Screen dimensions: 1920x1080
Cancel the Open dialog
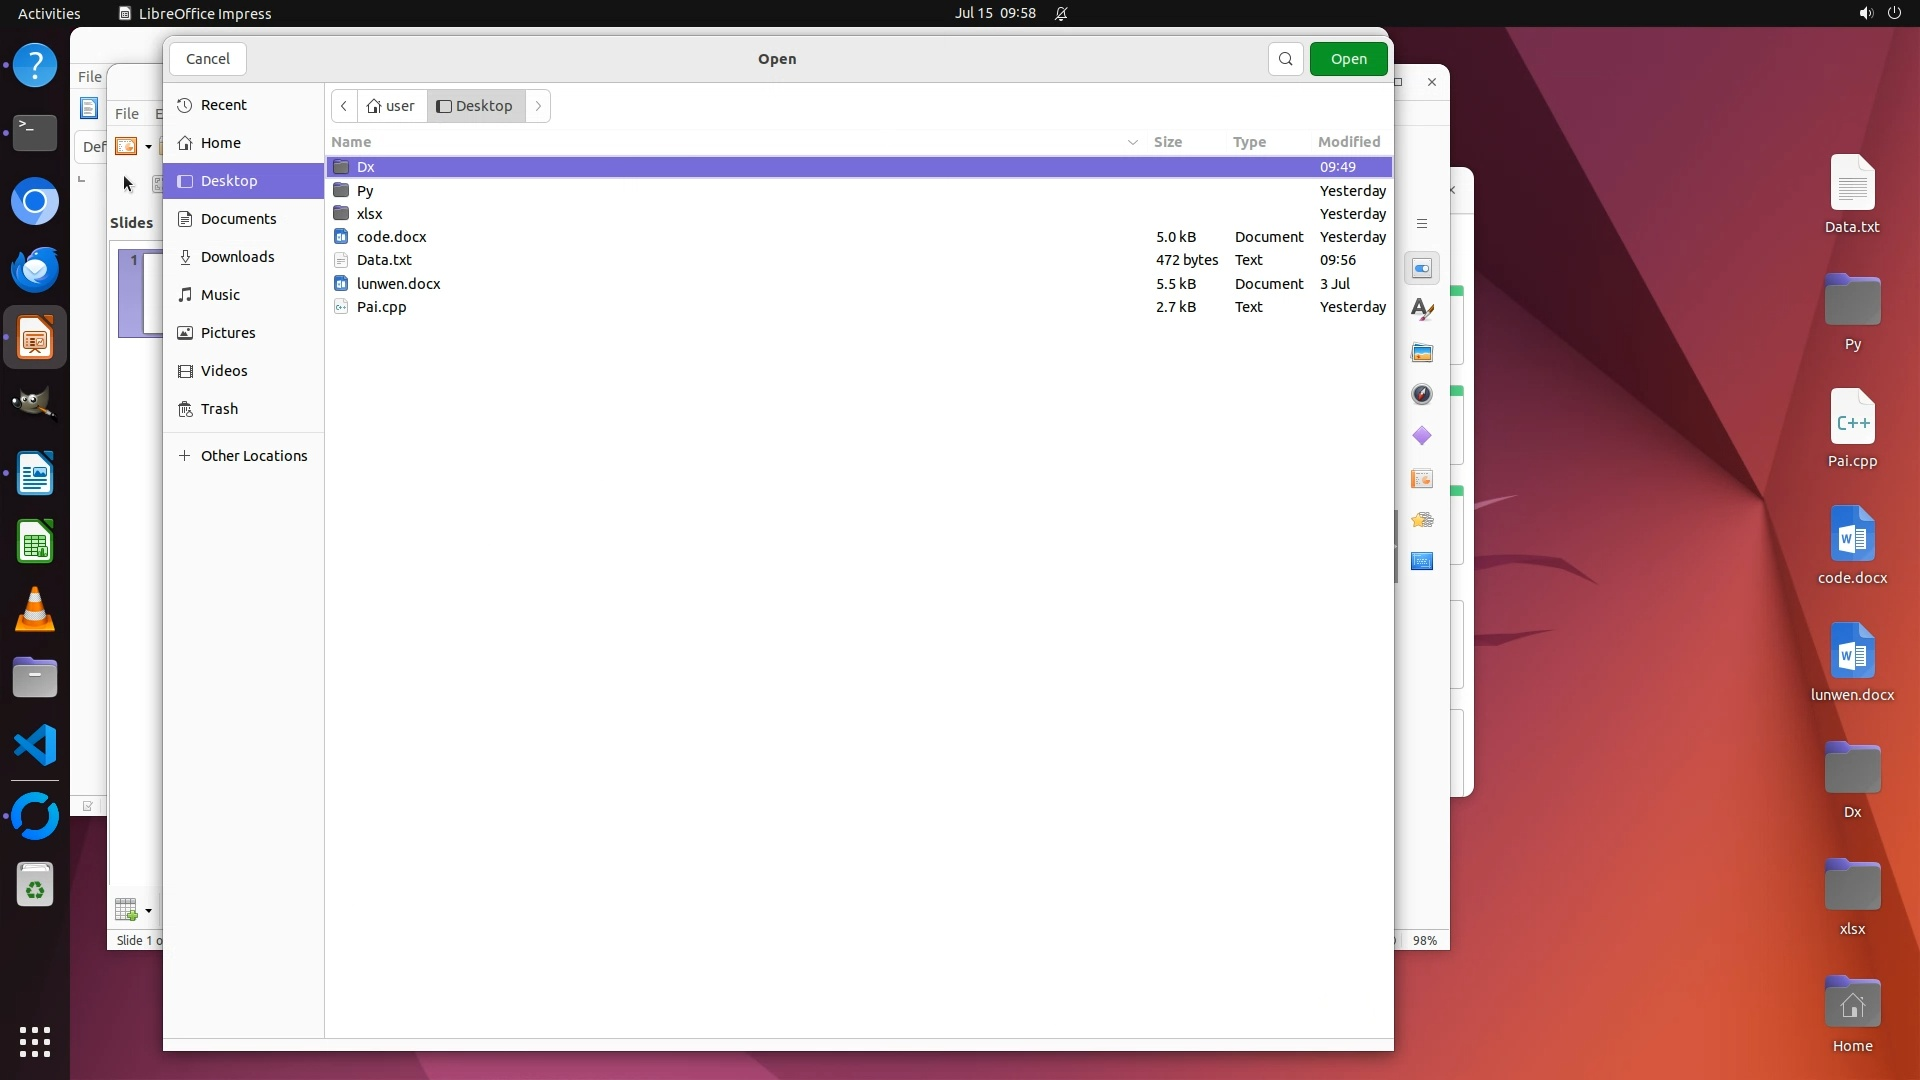coord(208,59)
